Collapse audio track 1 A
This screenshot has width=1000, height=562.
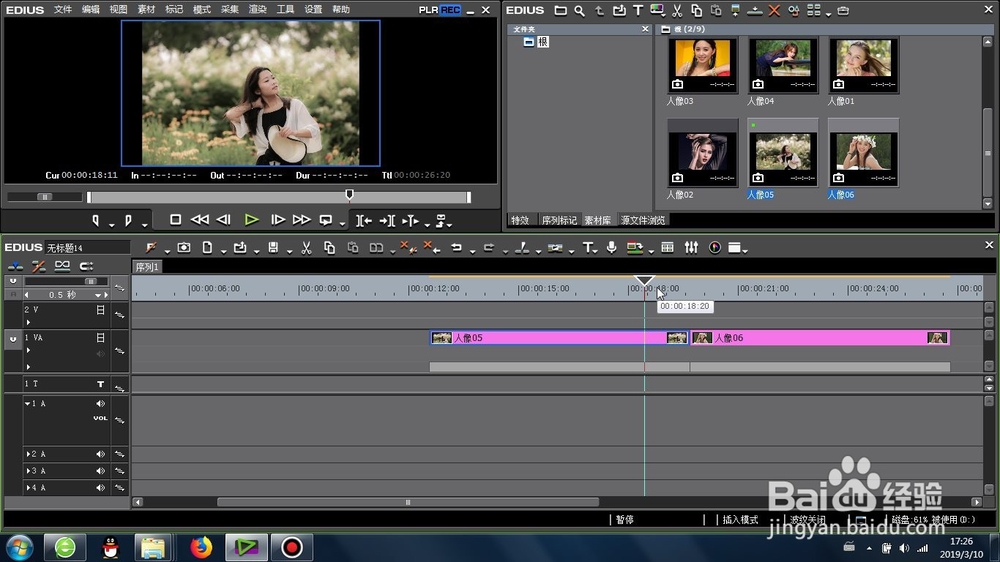pyautogui.click(x=27, y=404)
